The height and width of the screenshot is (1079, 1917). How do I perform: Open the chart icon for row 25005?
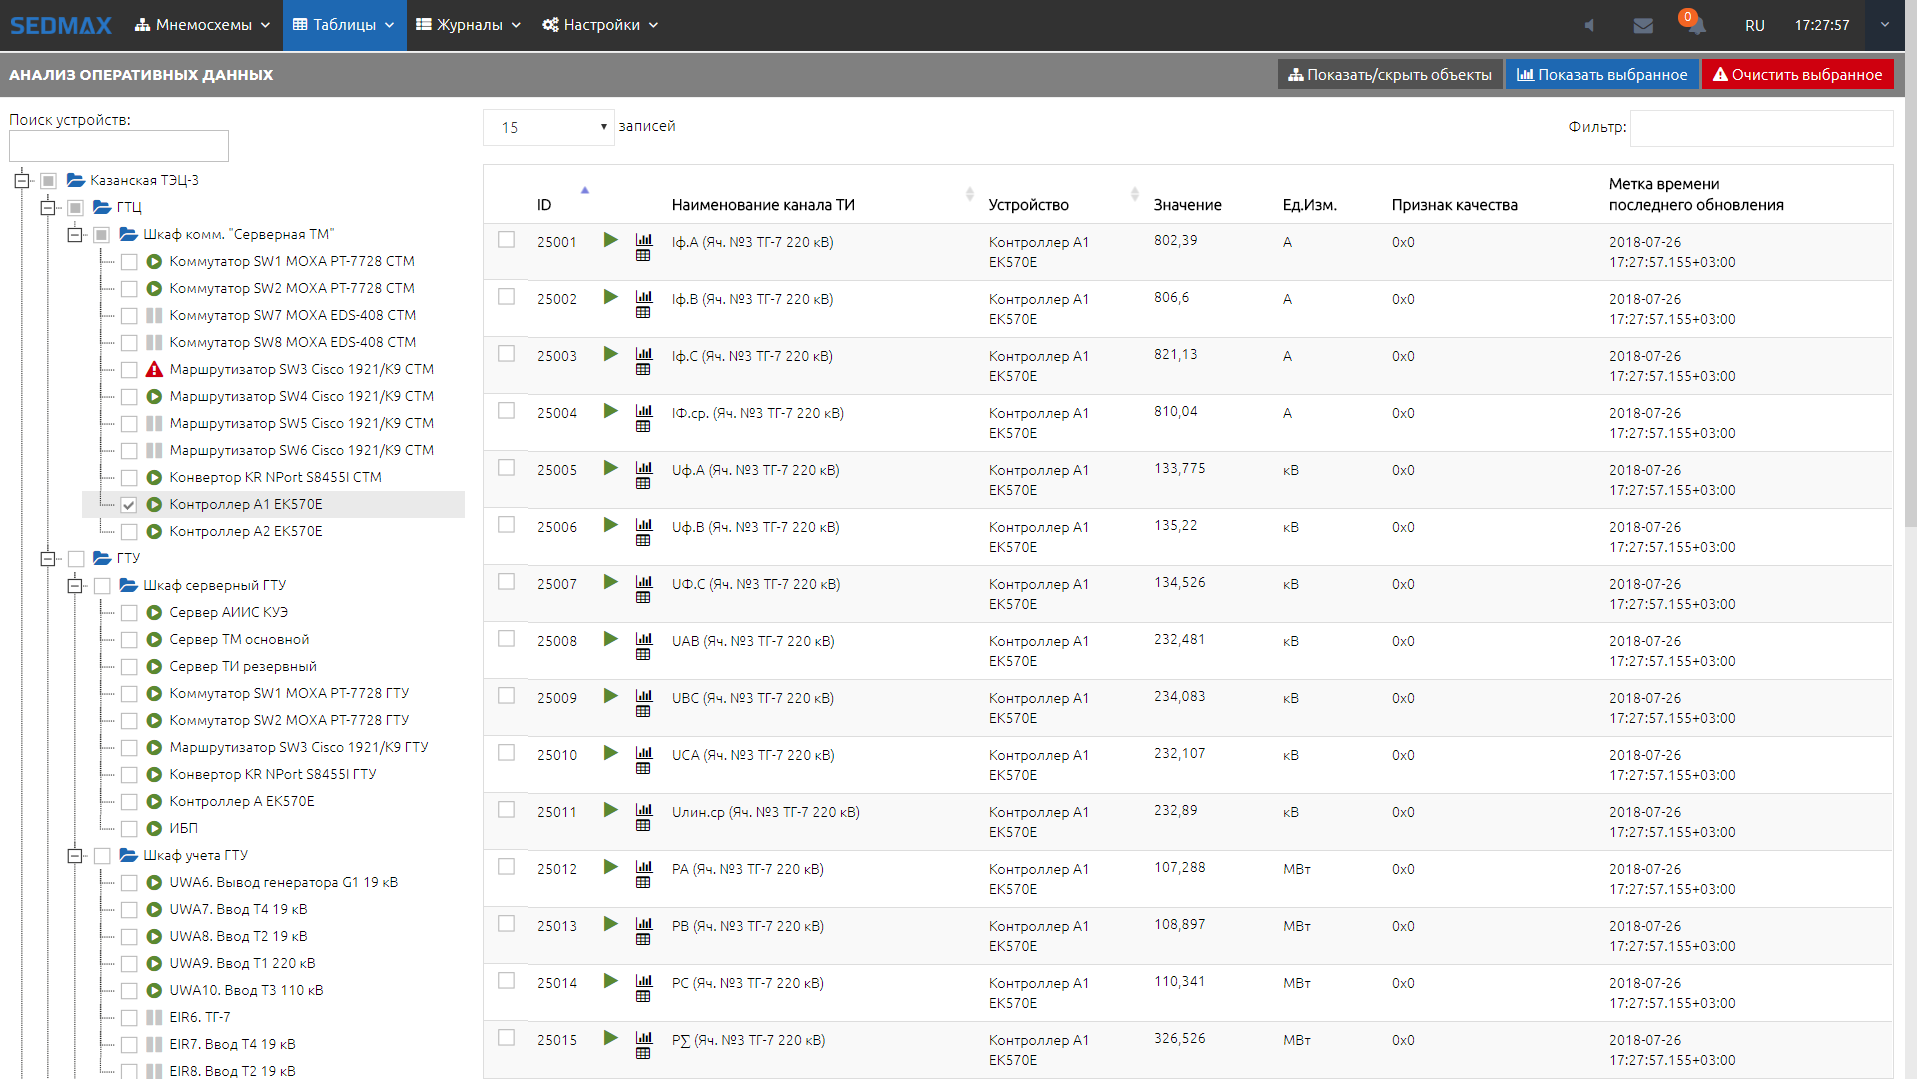(x=643, y=467)
